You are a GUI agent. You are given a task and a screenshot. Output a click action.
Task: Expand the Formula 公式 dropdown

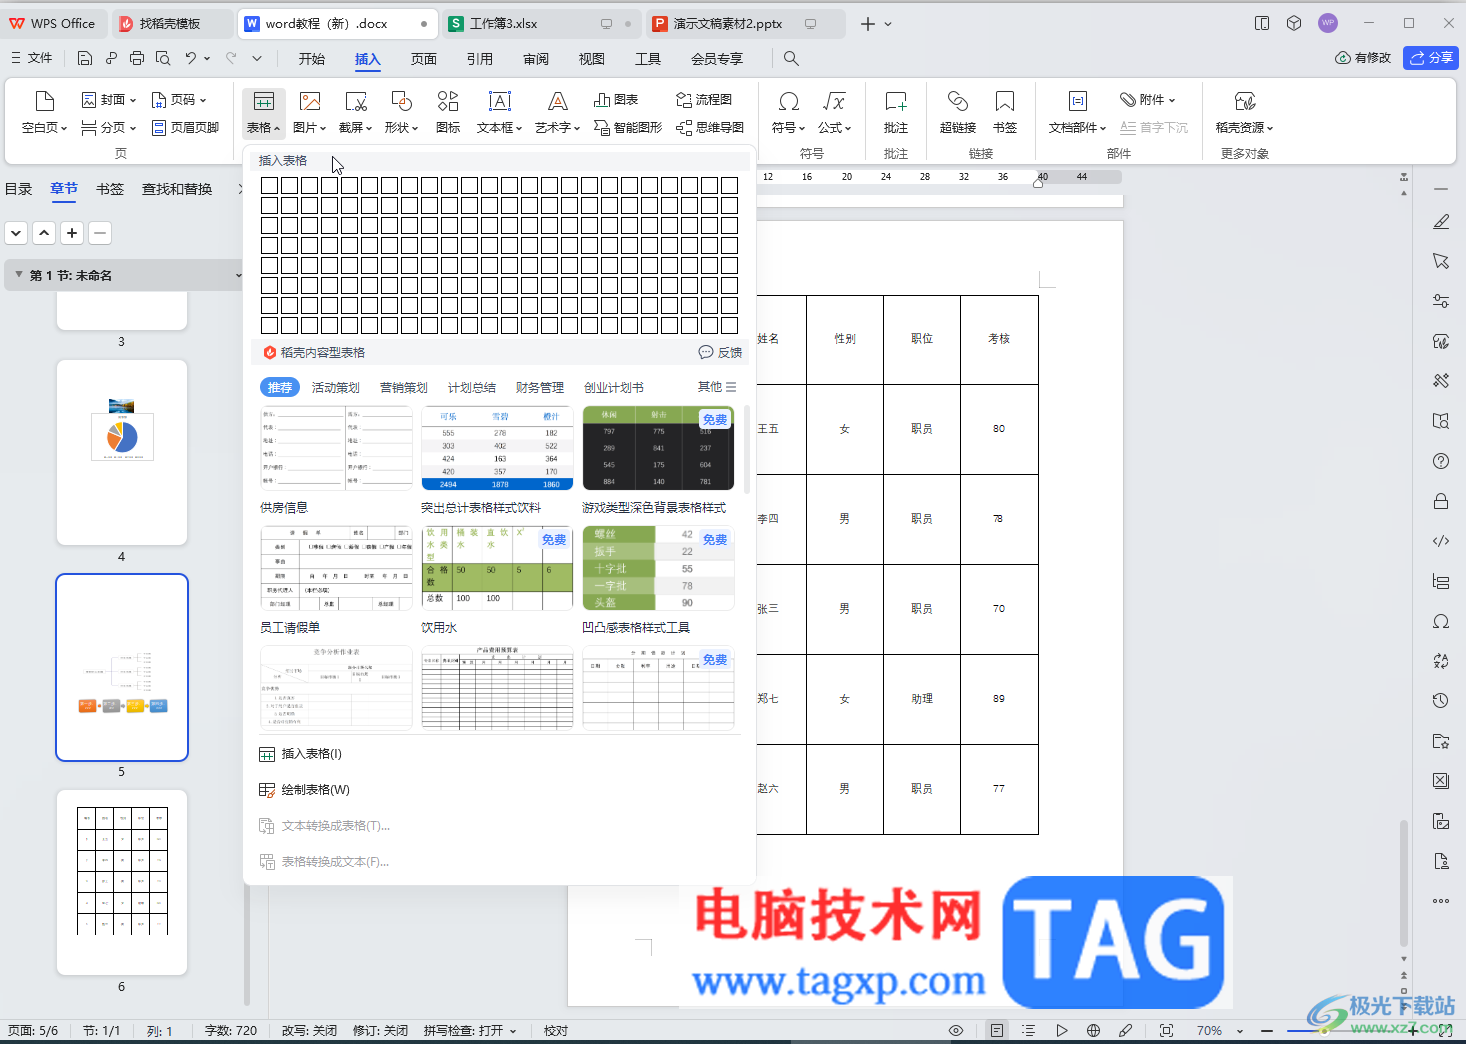(x=834, y=128)
